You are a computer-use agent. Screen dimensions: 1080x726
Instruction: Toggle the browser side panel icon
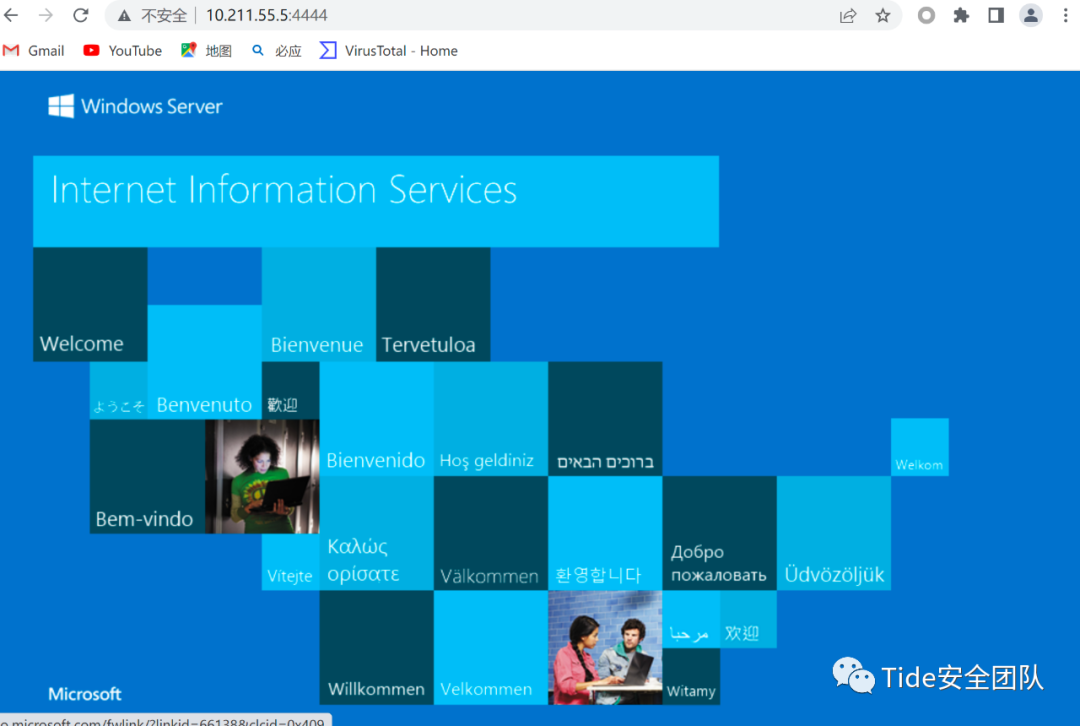996,15
